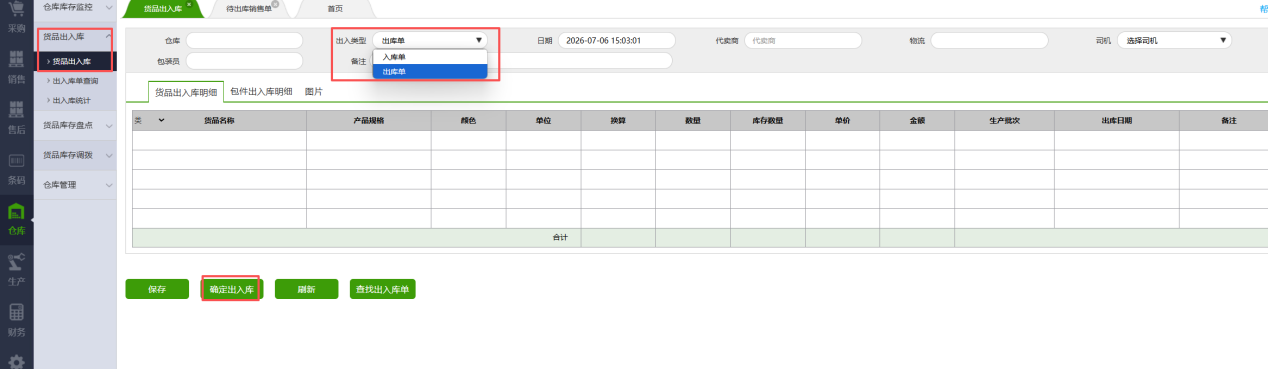Click the 确定出入库 confirm button

tap(231, 289)
